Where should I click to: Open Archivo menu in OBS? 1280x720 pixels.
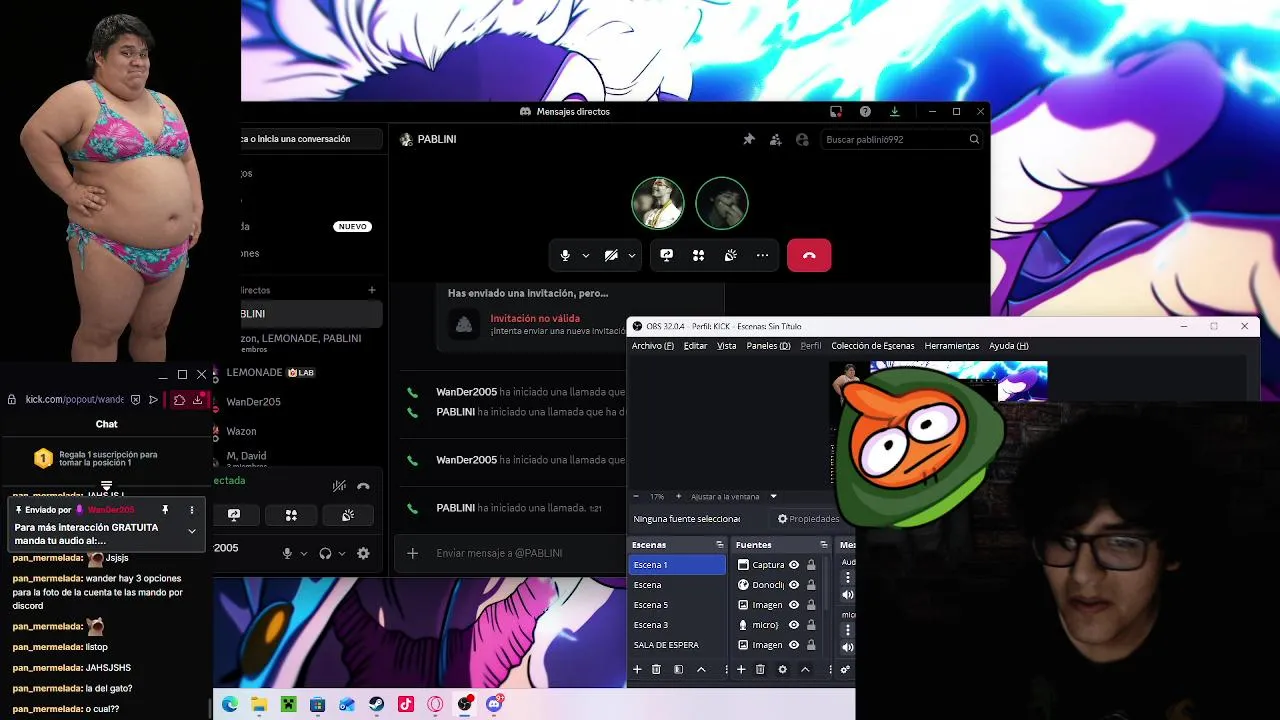(653, 346)
